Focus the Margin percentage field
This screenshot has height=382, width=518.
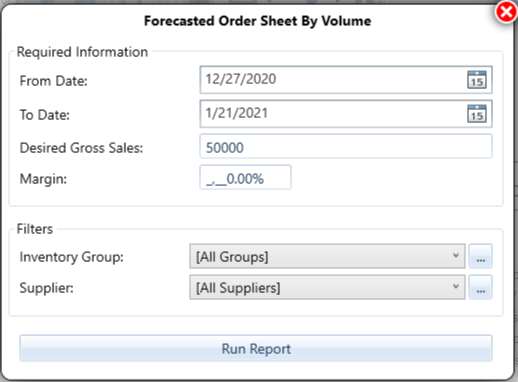coord(245,177)
